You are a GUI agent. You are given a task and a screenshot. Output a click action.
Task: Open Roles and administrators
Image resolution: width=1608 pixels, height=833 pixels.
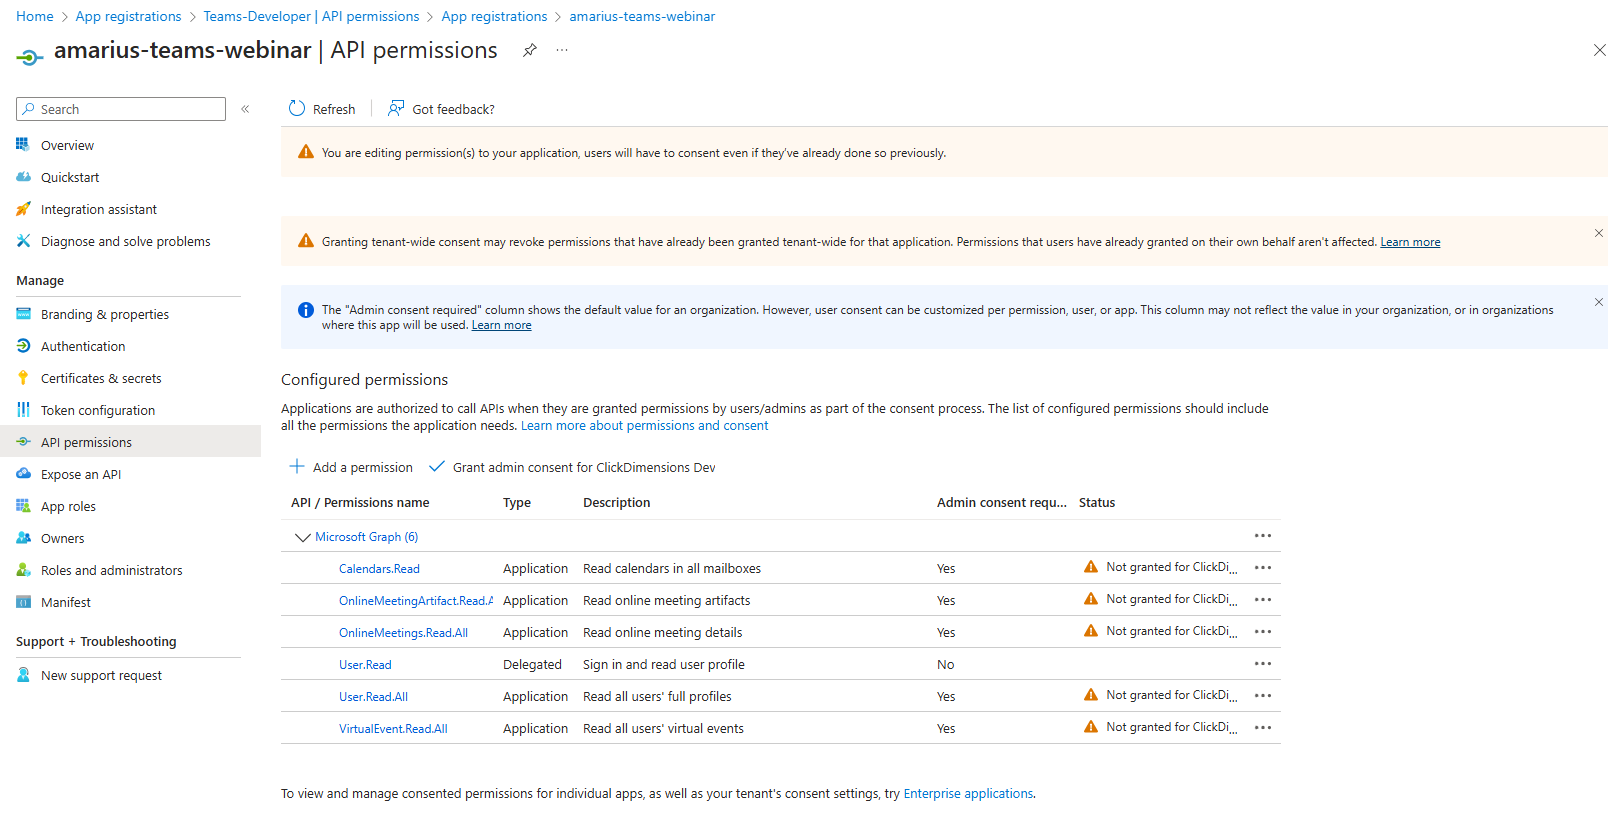(112, 570)
